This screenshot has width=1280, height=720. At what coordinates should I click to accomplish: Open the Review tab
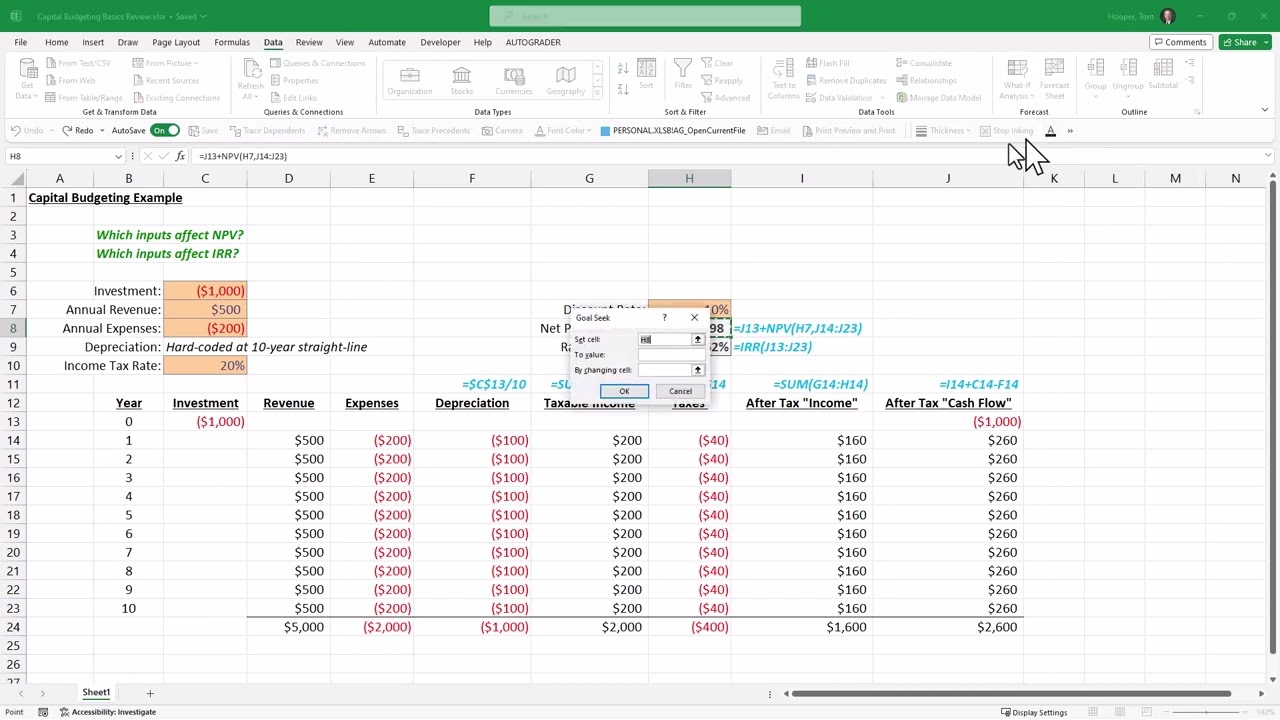point(309,42)
